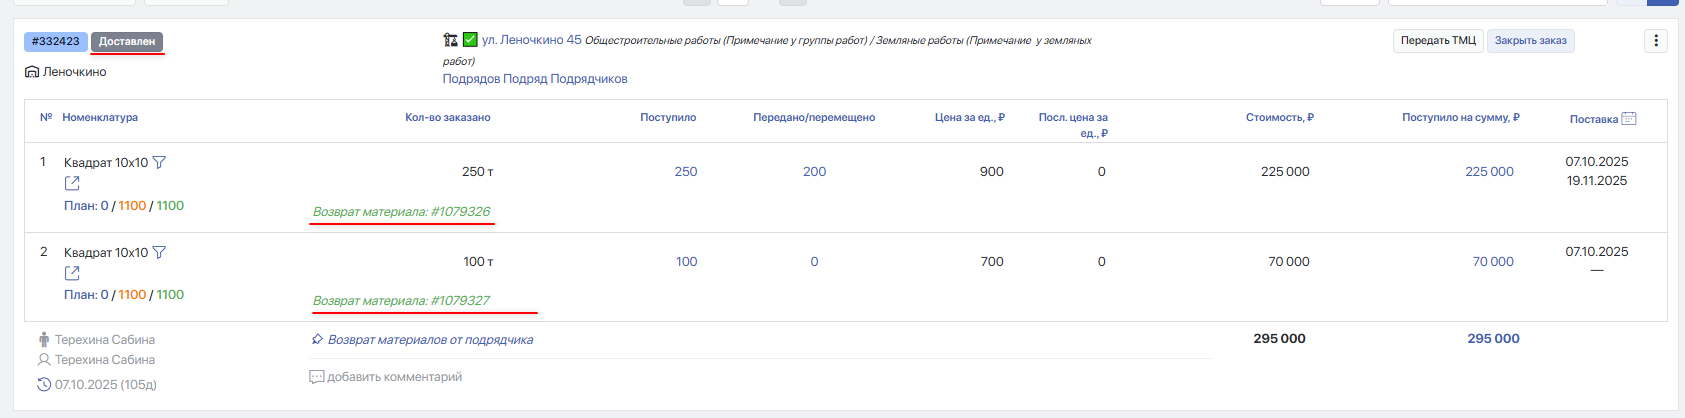The height and width of the screenshot is (418, 1685).
Task: Open external link icon under first item
Action: [72, 183]
